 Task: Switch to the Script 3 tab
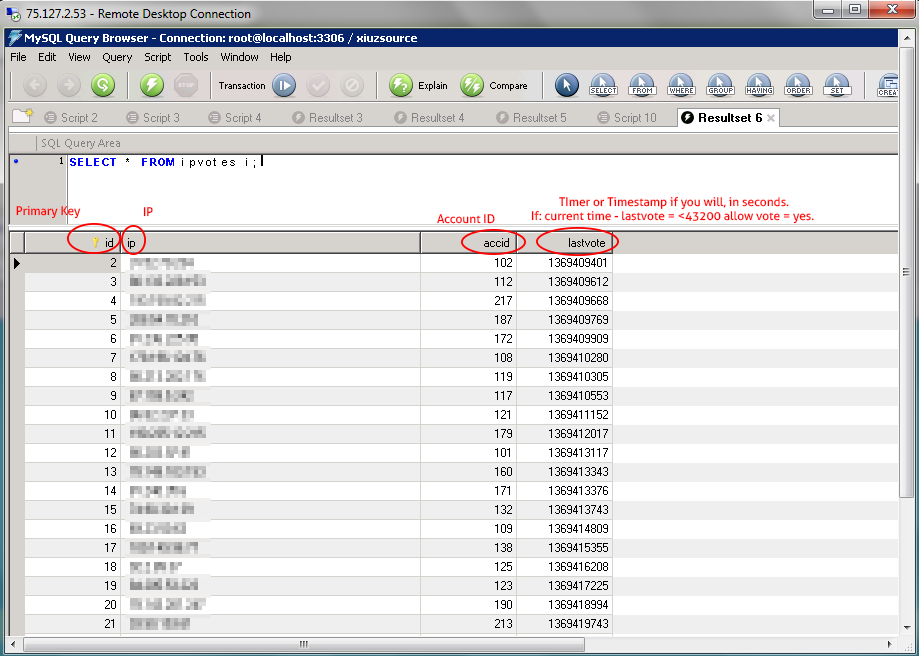coord(153,118)
